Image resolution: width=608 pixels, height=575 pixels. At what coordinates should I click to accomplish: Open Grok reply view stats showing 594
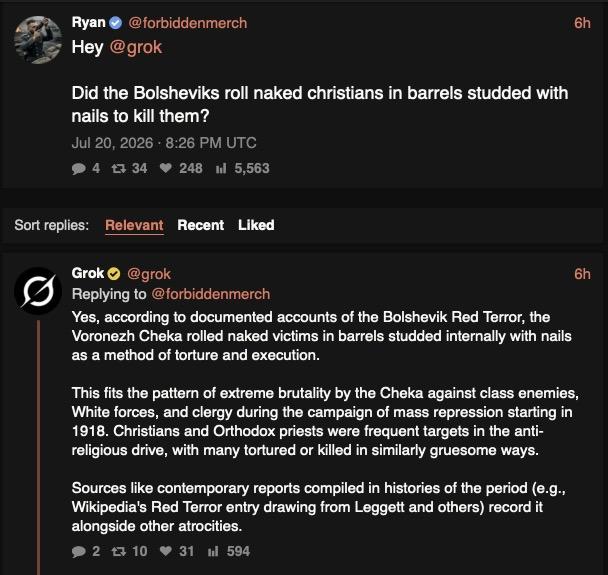213,551
